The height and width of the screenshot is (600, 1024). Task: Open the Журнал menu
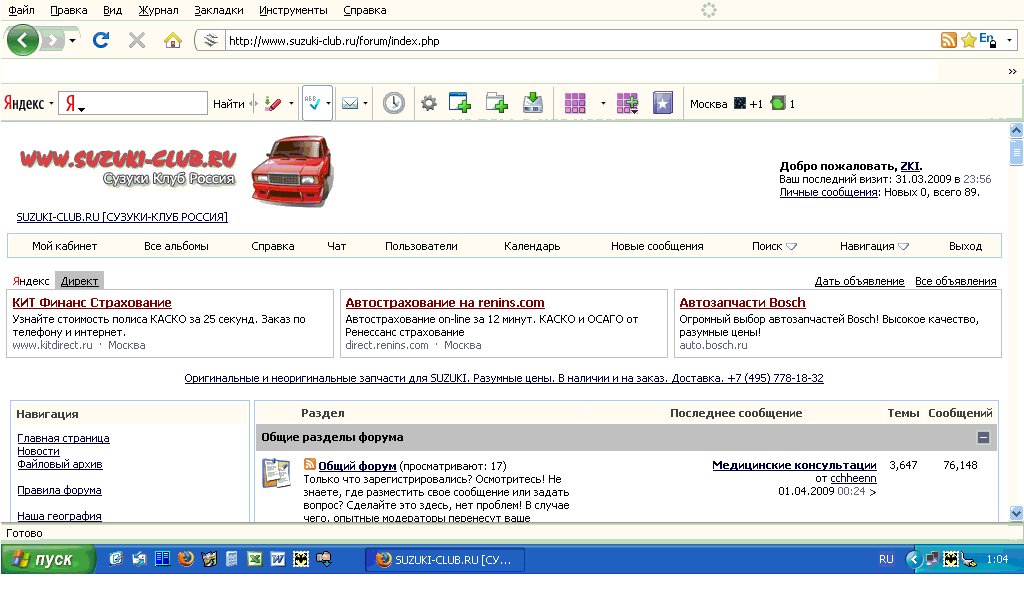(x=158, y=10)
